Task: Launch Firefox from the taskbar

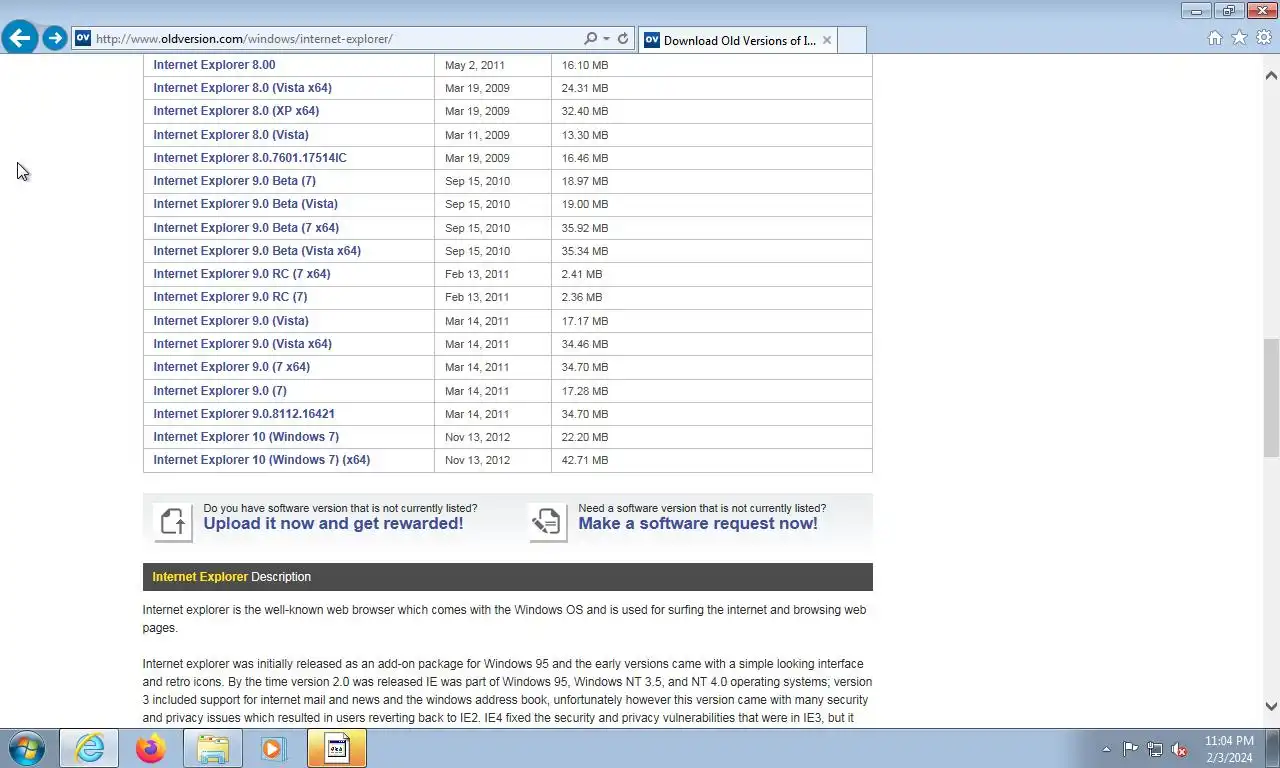Action: coord(151,748)
